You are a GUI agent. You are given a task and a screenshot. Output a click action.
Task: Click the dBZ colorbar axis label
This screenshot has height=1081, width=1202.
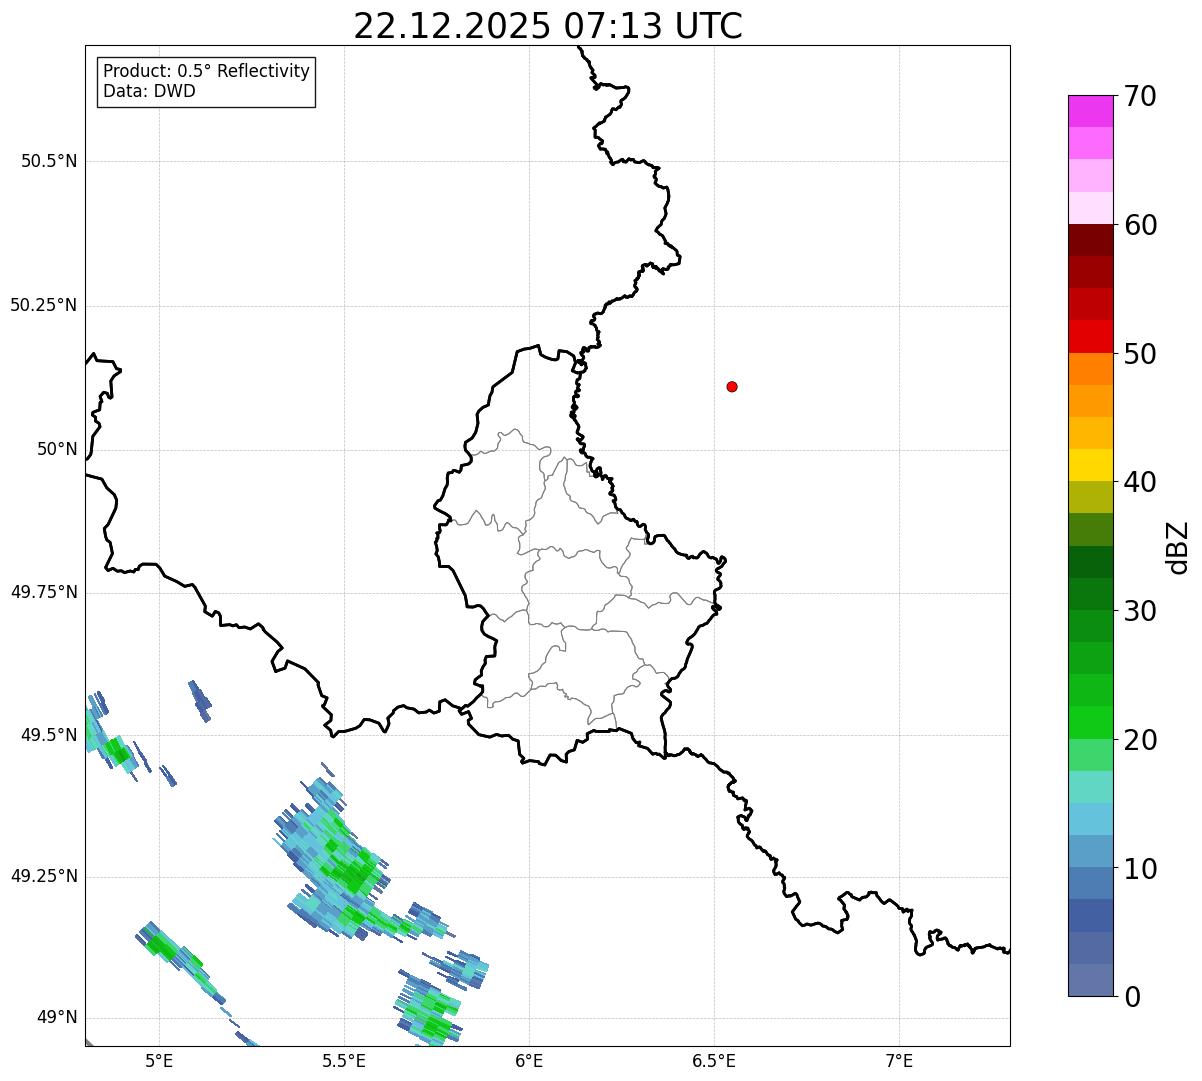click(x=1178, y=547)
